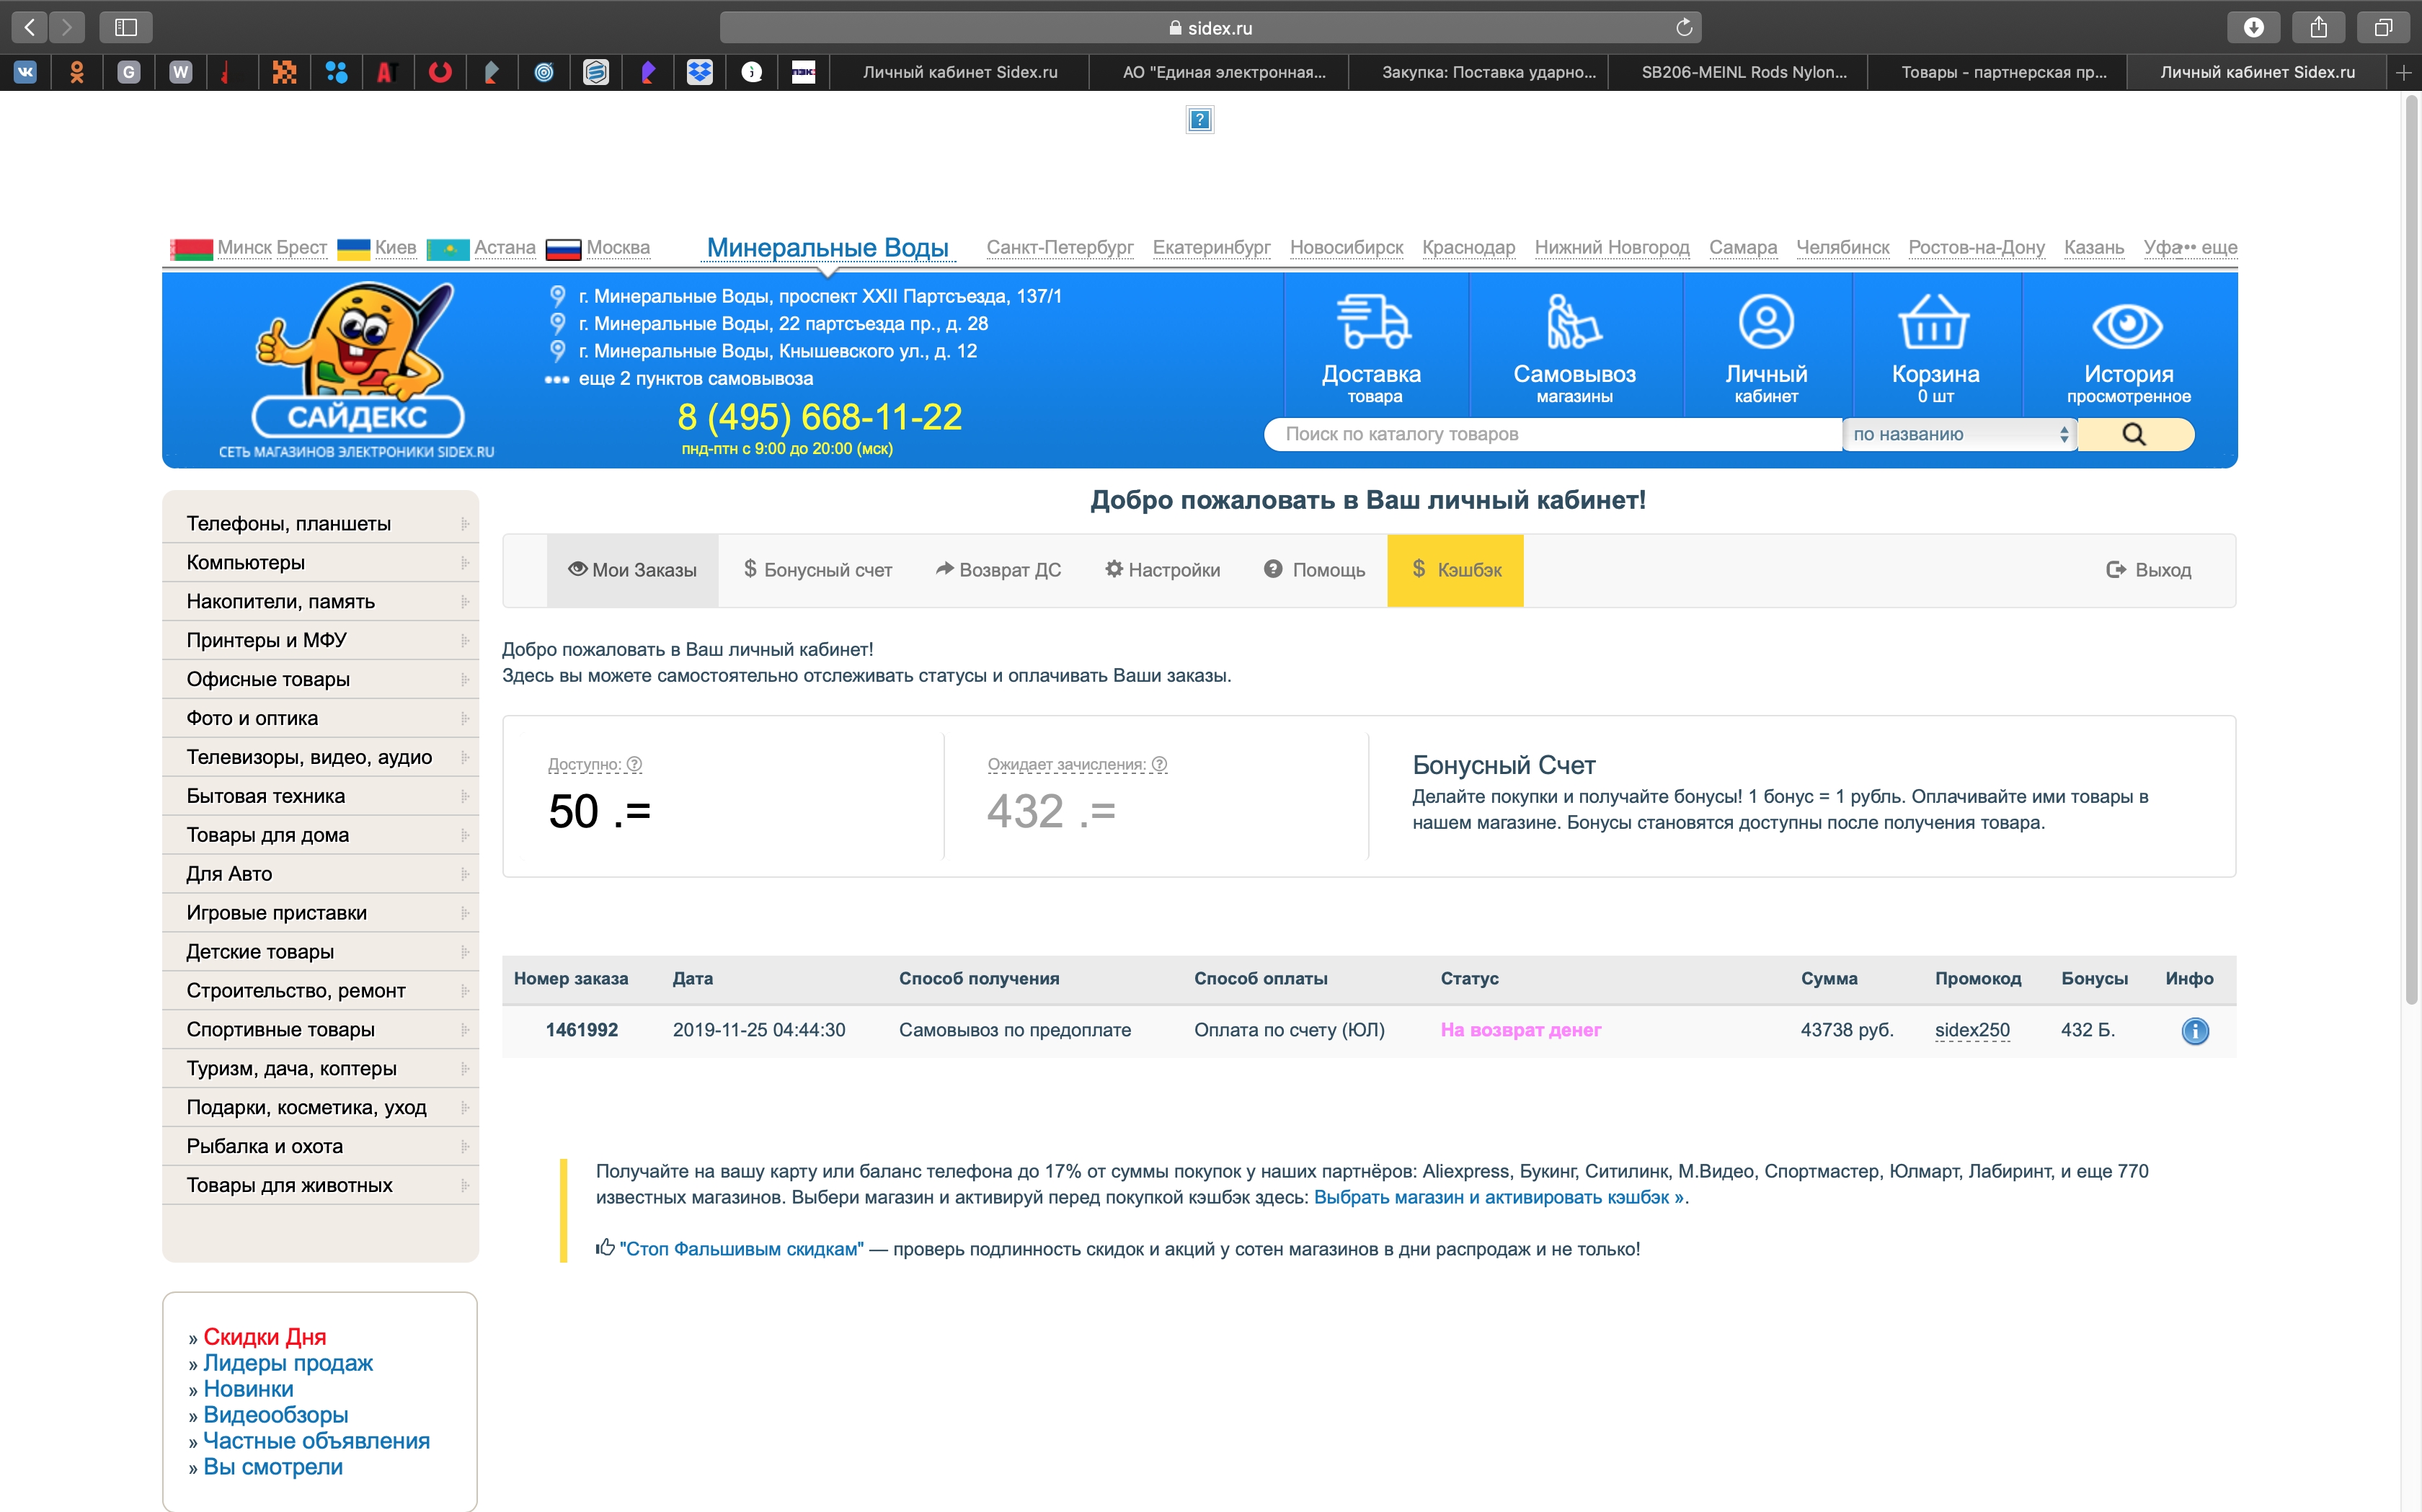Click the catalog search input field
This screenshot has height=1512, width=2422.
point(1553,434)
